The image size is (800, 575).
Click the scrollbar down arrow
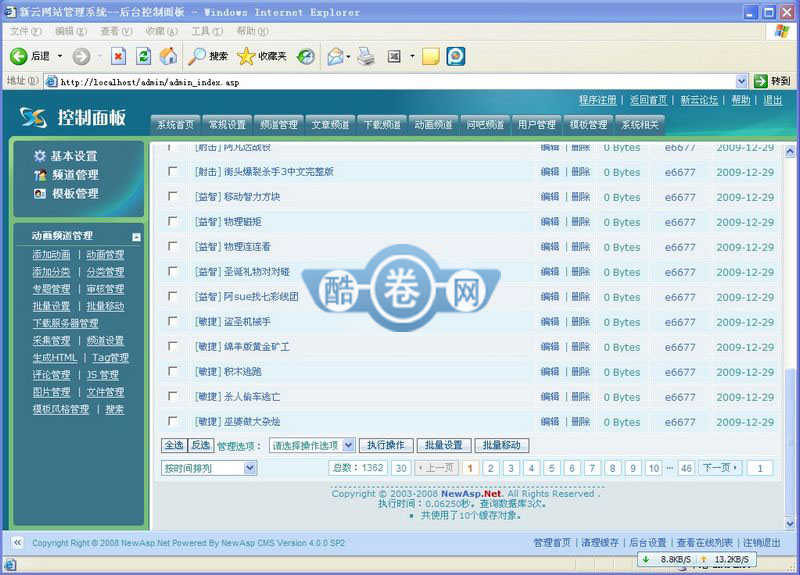[x=790, y=523]
